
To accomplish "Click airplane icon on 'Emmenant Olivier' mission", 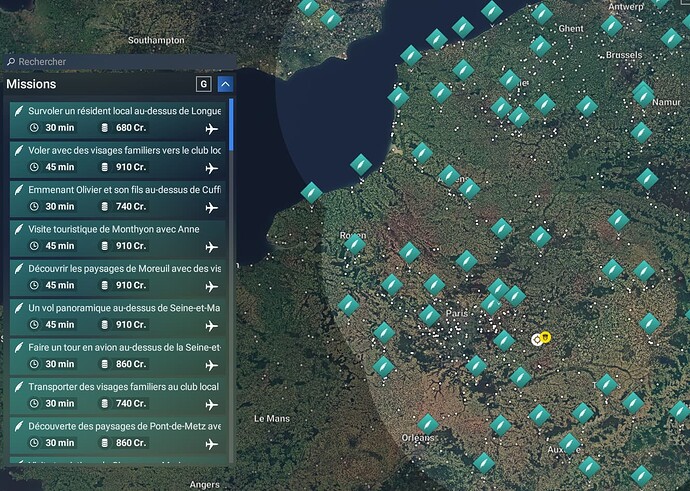I will tap(211, 207).
